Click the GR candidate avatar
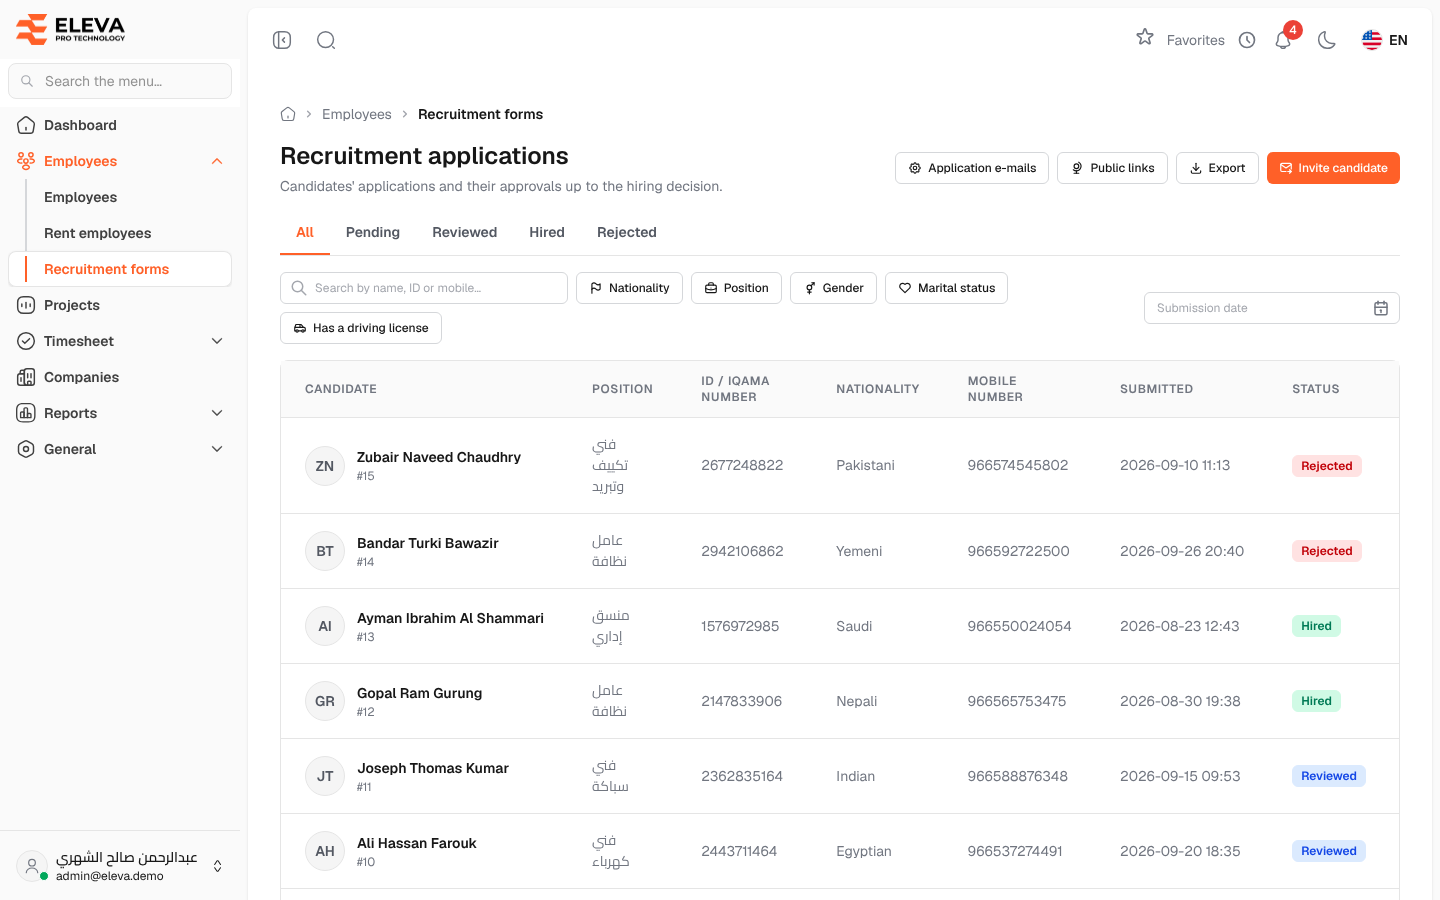The width and height of the screenshot is (1440, 900). 325,701
